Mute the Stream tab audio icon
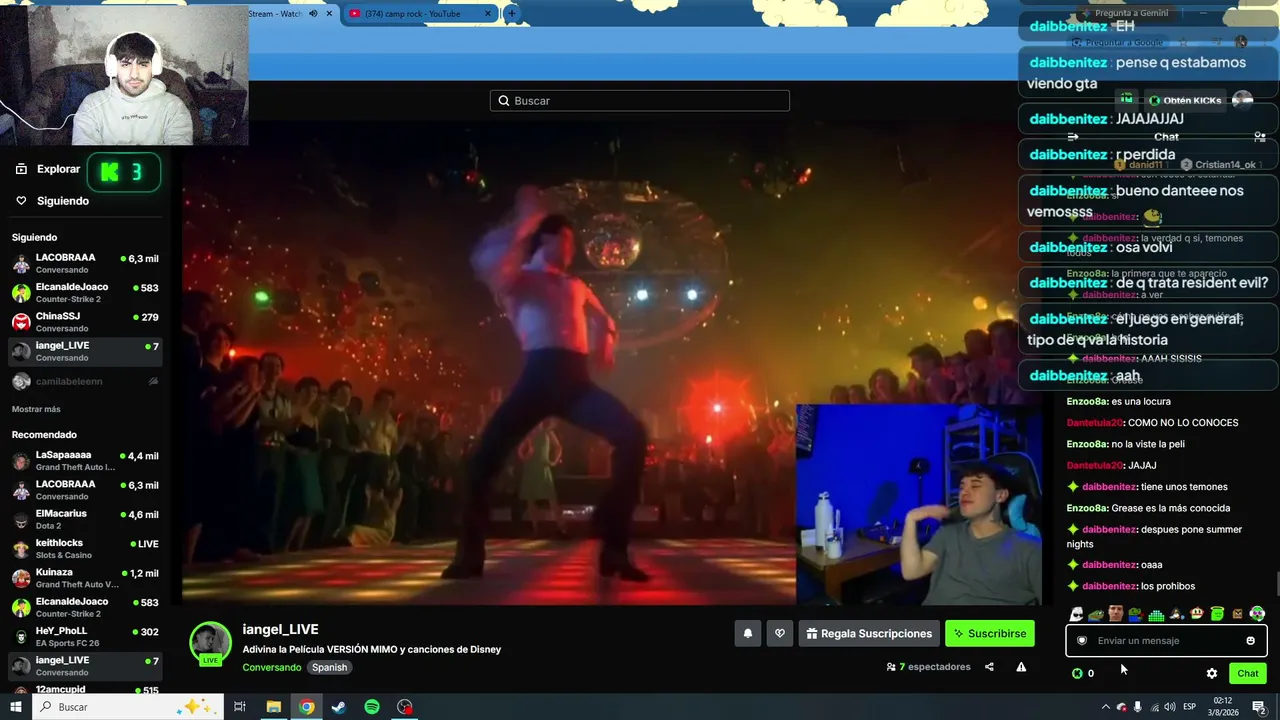 click(313, 13)
